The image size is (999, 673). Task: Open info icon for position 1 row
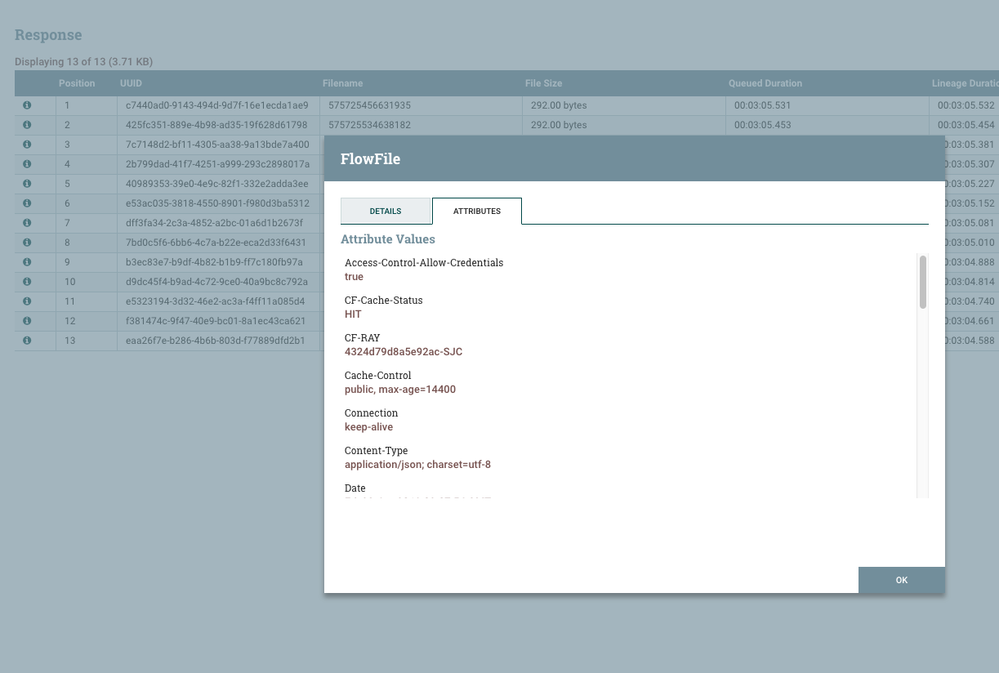[x=27, y=105]
